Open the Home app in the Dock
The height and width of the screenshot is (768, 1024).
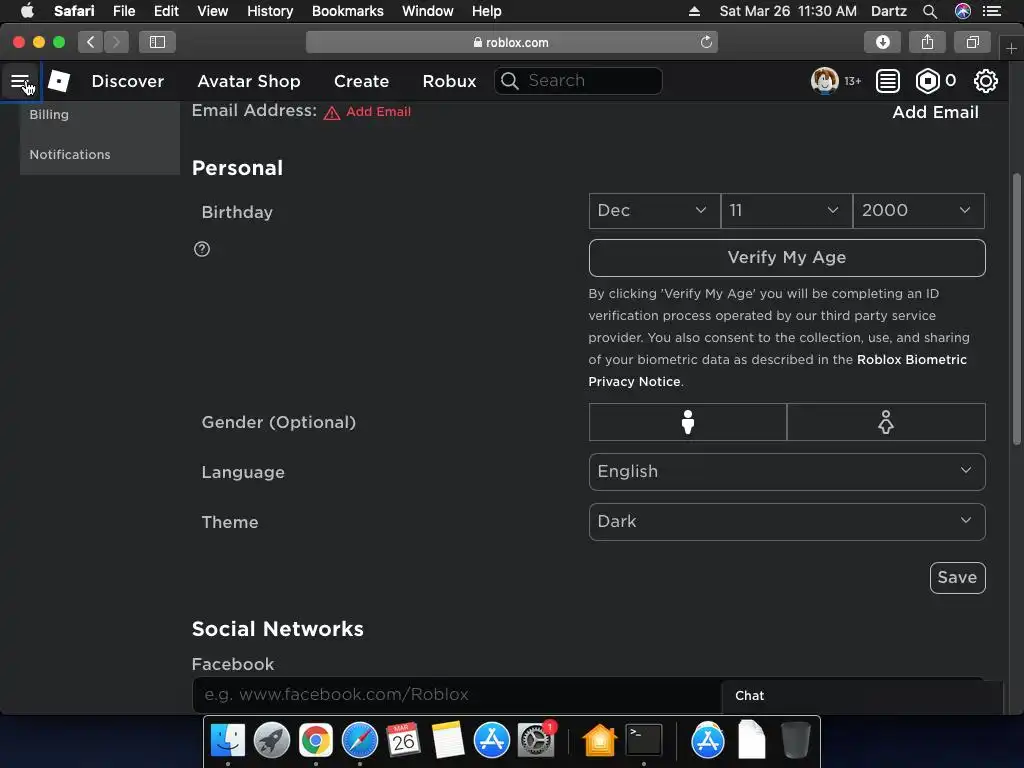(x=600, y=741)
